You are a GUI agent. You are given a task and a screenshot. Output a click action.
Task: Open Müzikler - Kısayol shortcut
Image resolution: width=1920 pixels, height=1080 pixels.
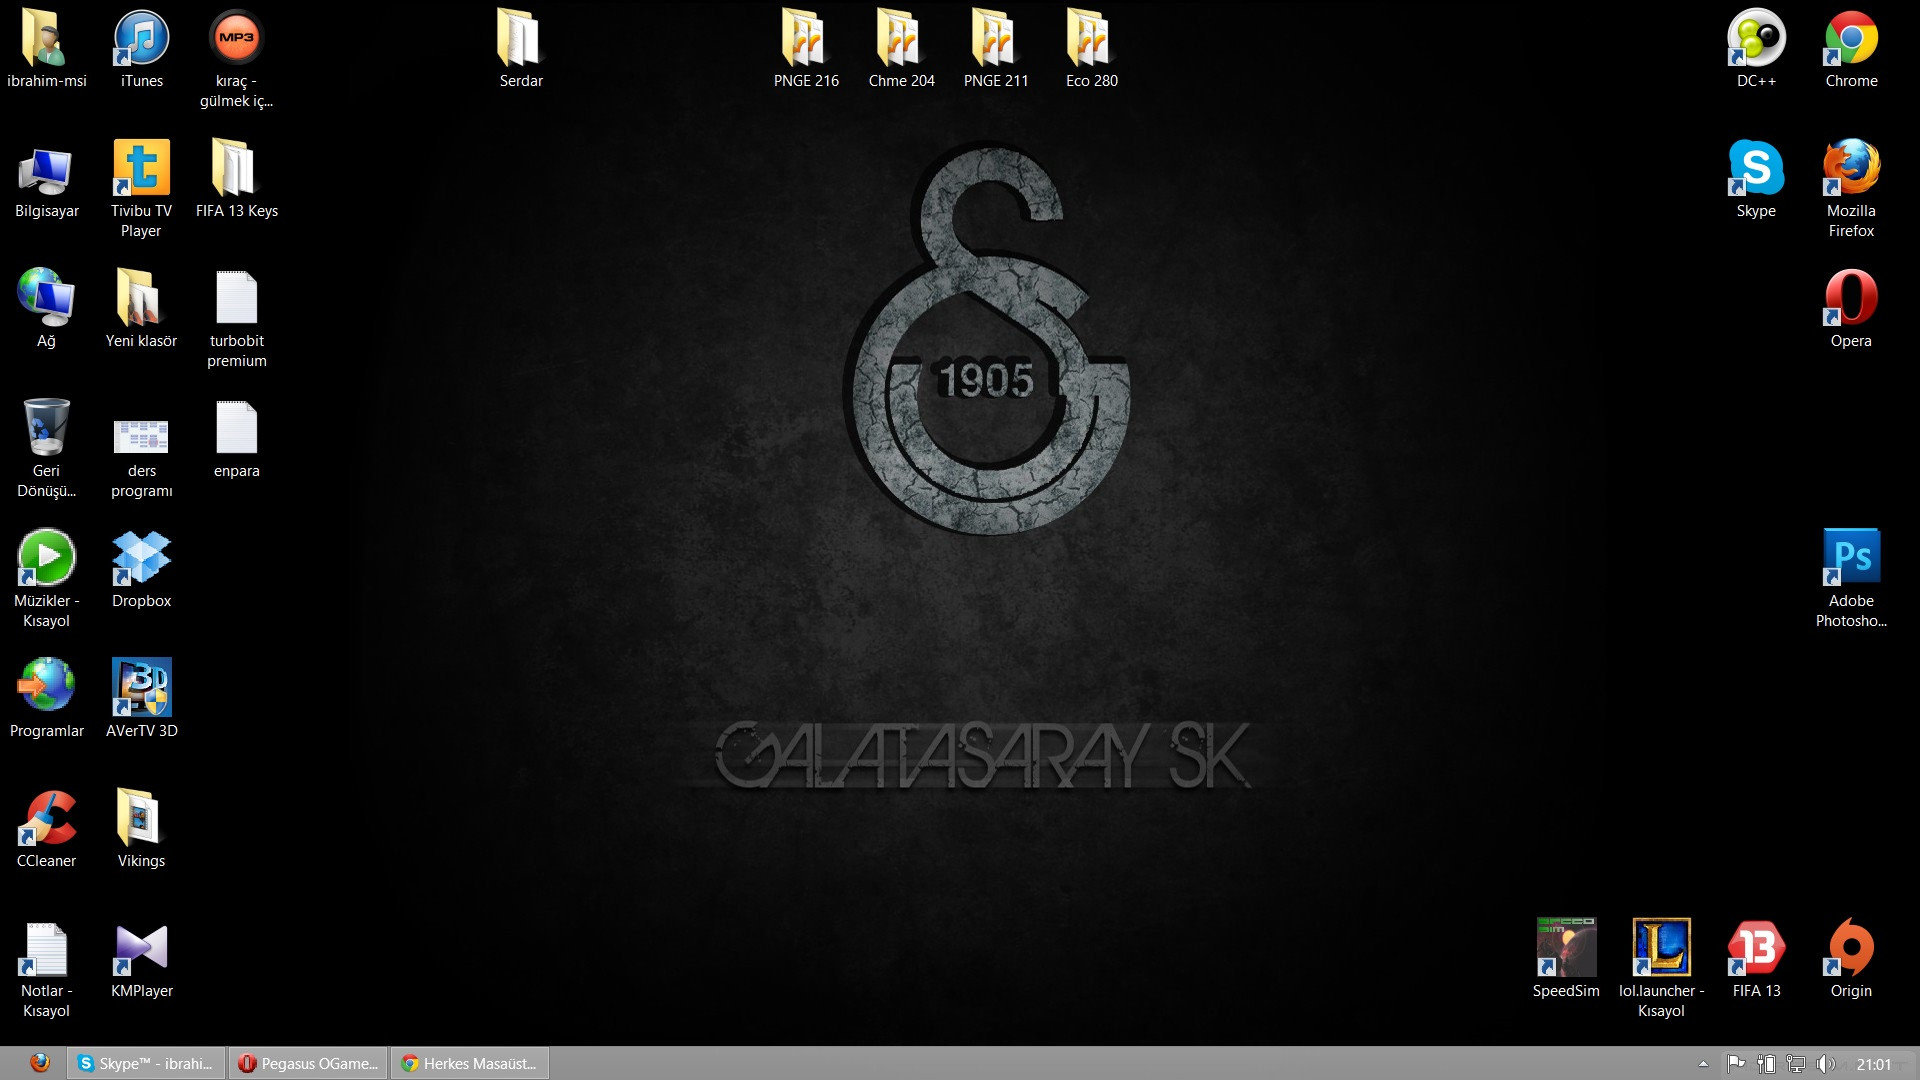pos(46,578)
